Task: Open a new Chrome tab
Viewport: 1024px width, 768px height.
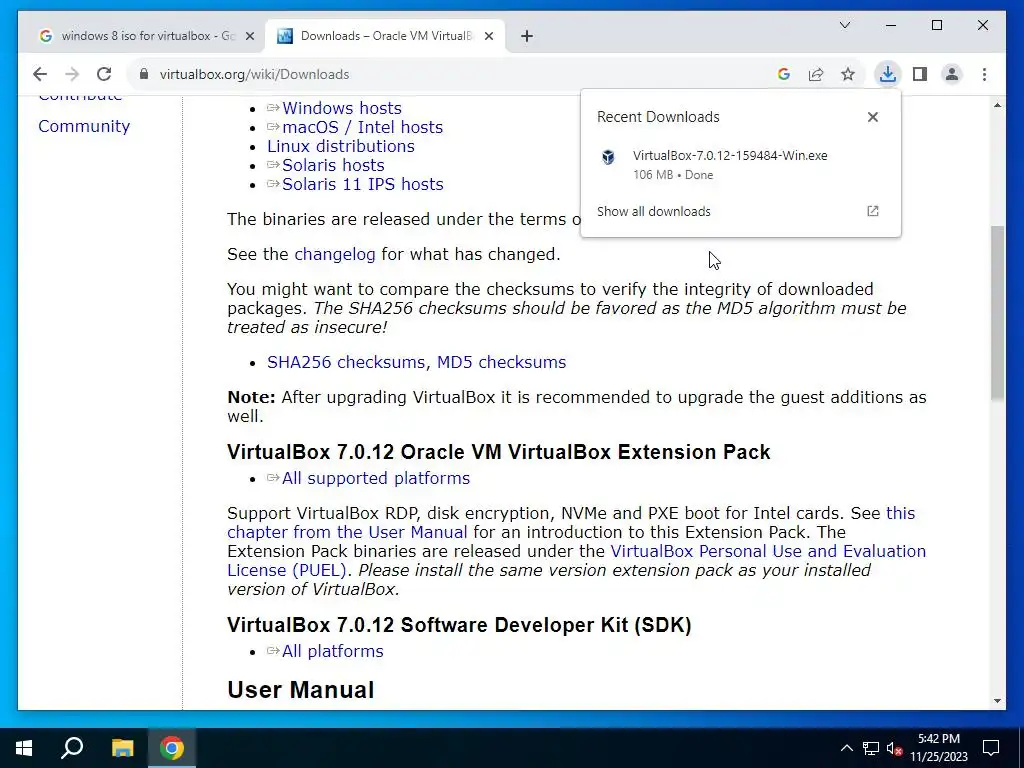Action: point(527,36)
